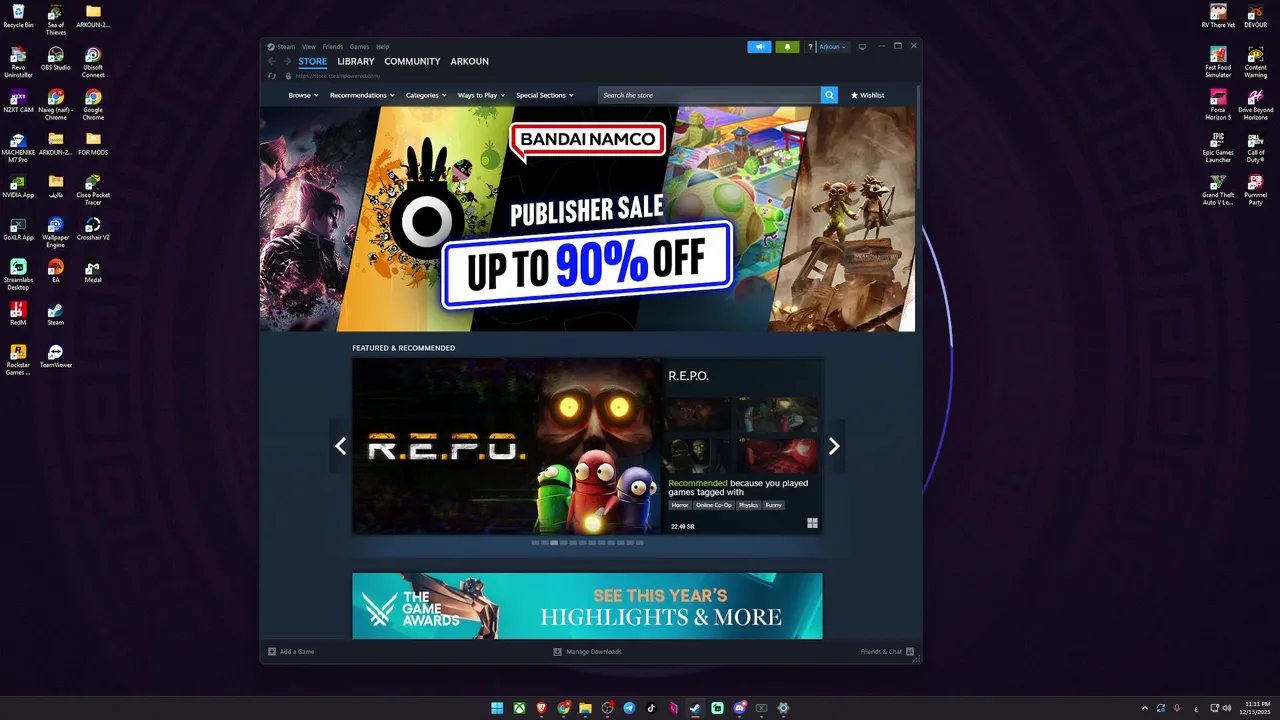
Task: Open OBS Studio desktop shortcut
Action: click(56, 59)
